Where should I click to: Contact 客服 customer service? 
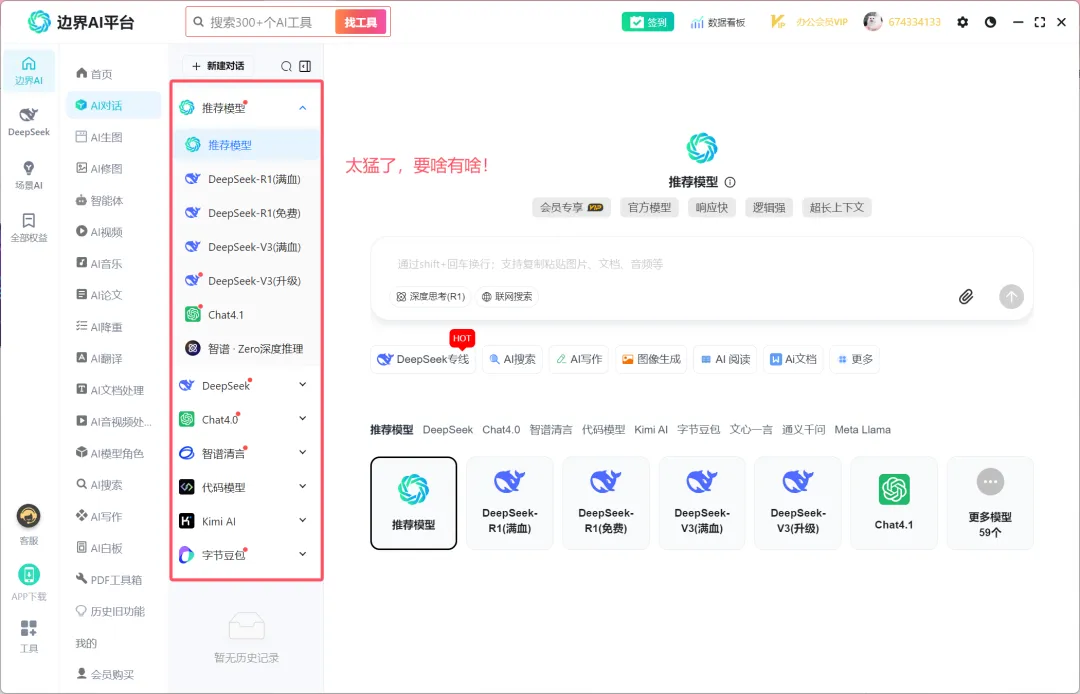pyautogui.click(x=29, y=525)
